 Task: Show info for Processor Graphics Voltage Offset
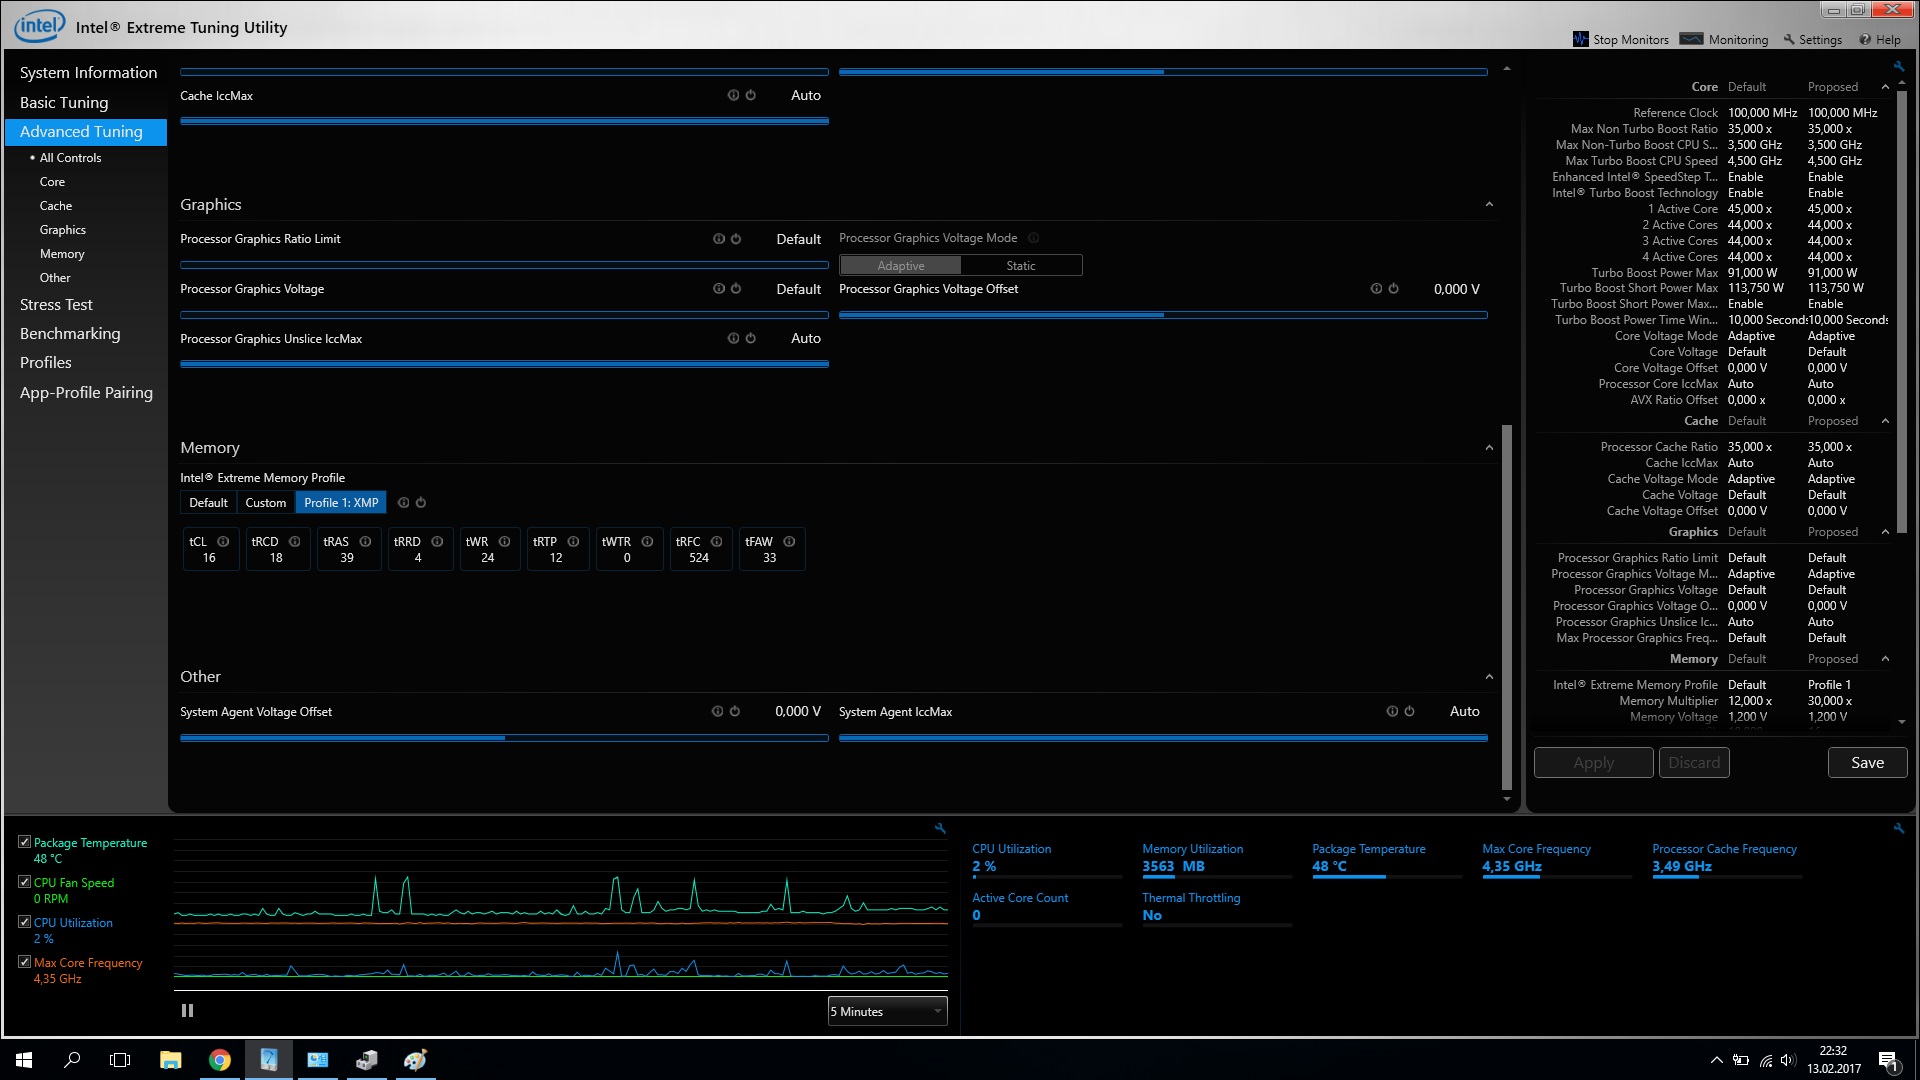coord(1376,289)
